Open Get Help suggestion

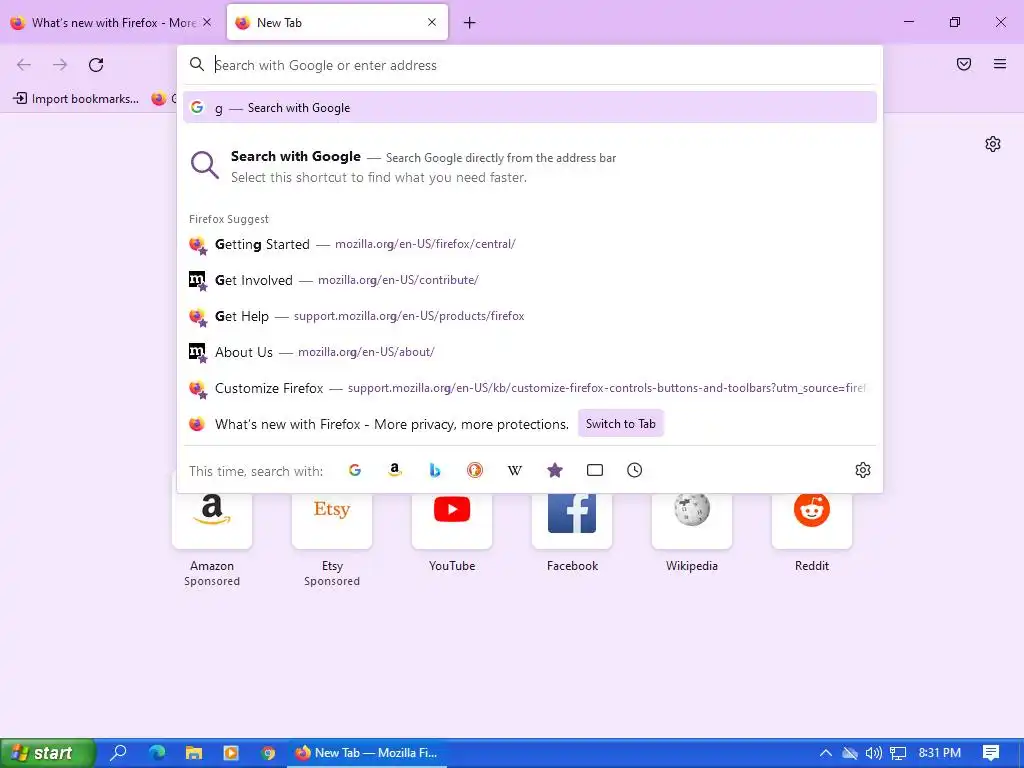coord(530,316)
